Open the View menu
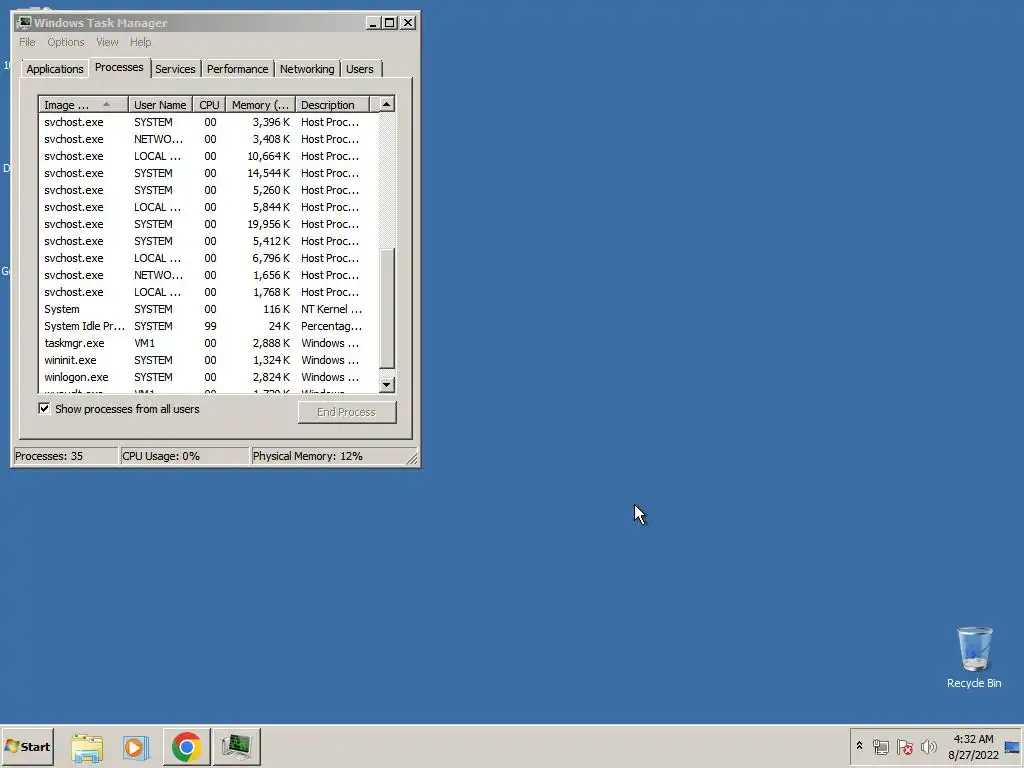 pos(107,42)
